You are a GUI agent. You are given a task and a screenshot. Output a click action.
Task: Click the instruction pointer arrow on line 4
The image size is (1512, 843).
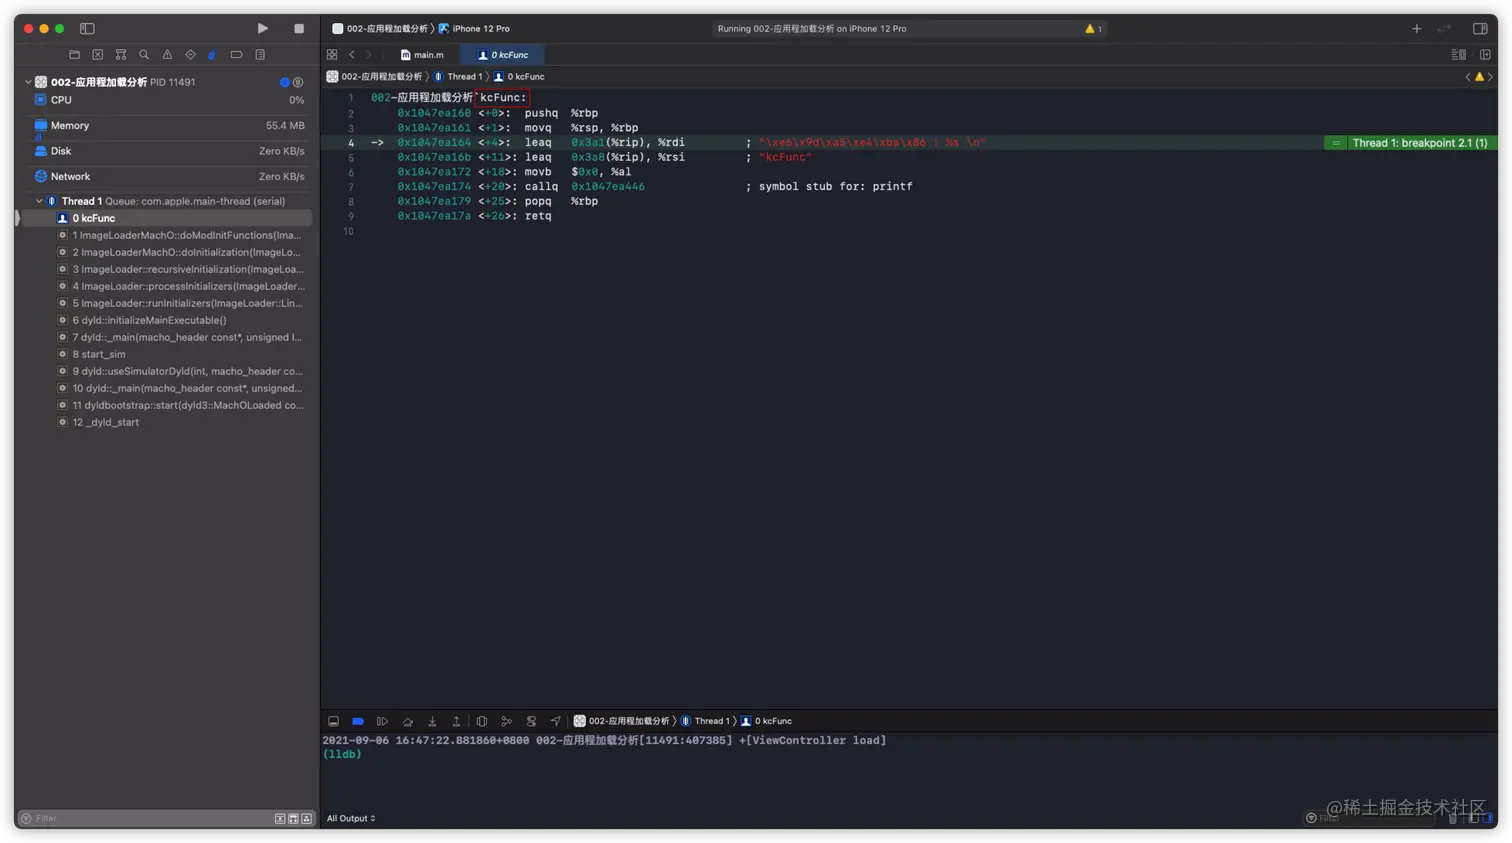click(x=377, y=143)
